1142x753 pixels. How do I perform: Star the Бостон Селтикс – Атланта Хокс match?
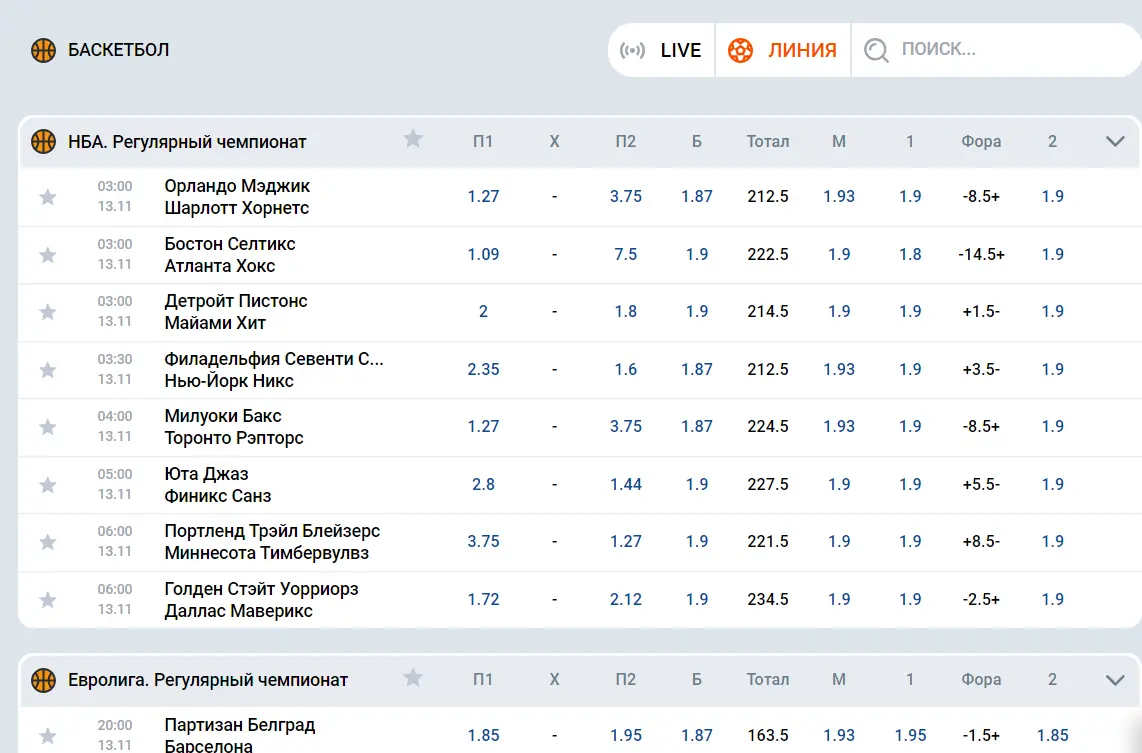point(47,254)
